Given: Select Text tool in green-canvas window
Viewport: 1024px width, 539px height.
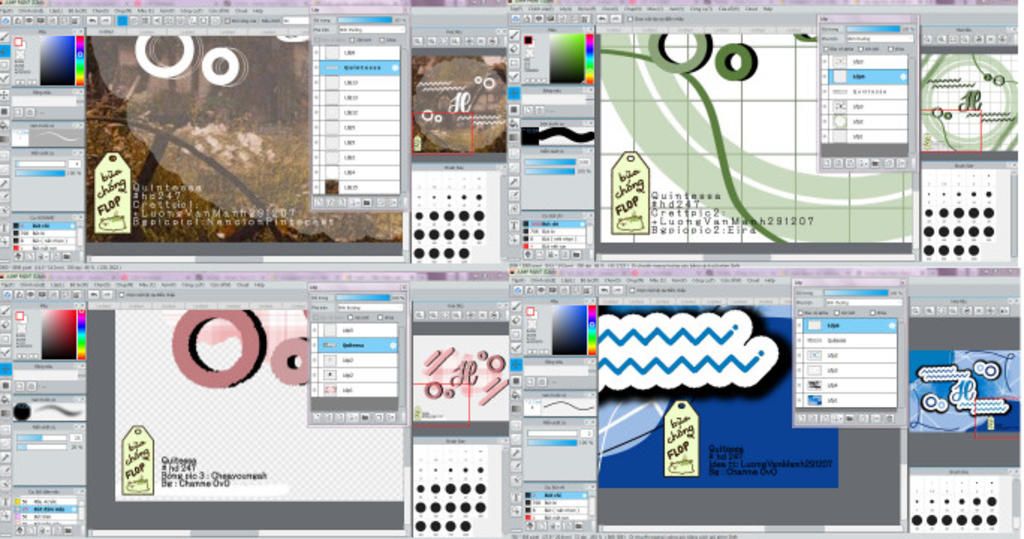Looking at the screenshot, I should click(x=515, y=225).
